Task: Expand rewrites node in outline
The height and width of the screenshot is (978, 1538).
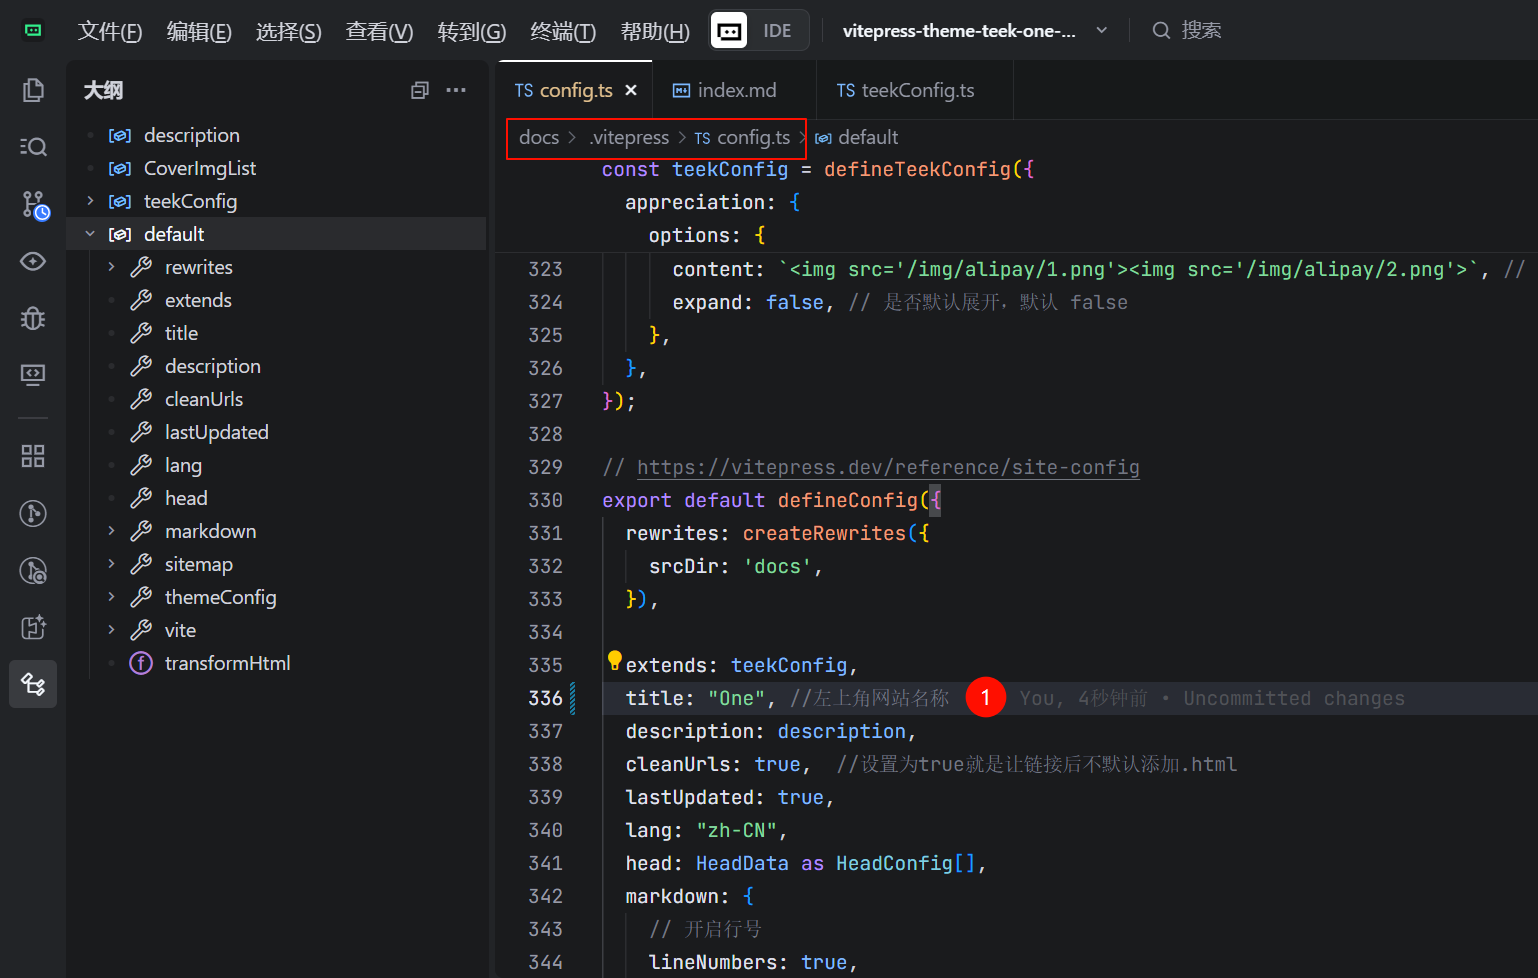Action: [x=111, y=267]
